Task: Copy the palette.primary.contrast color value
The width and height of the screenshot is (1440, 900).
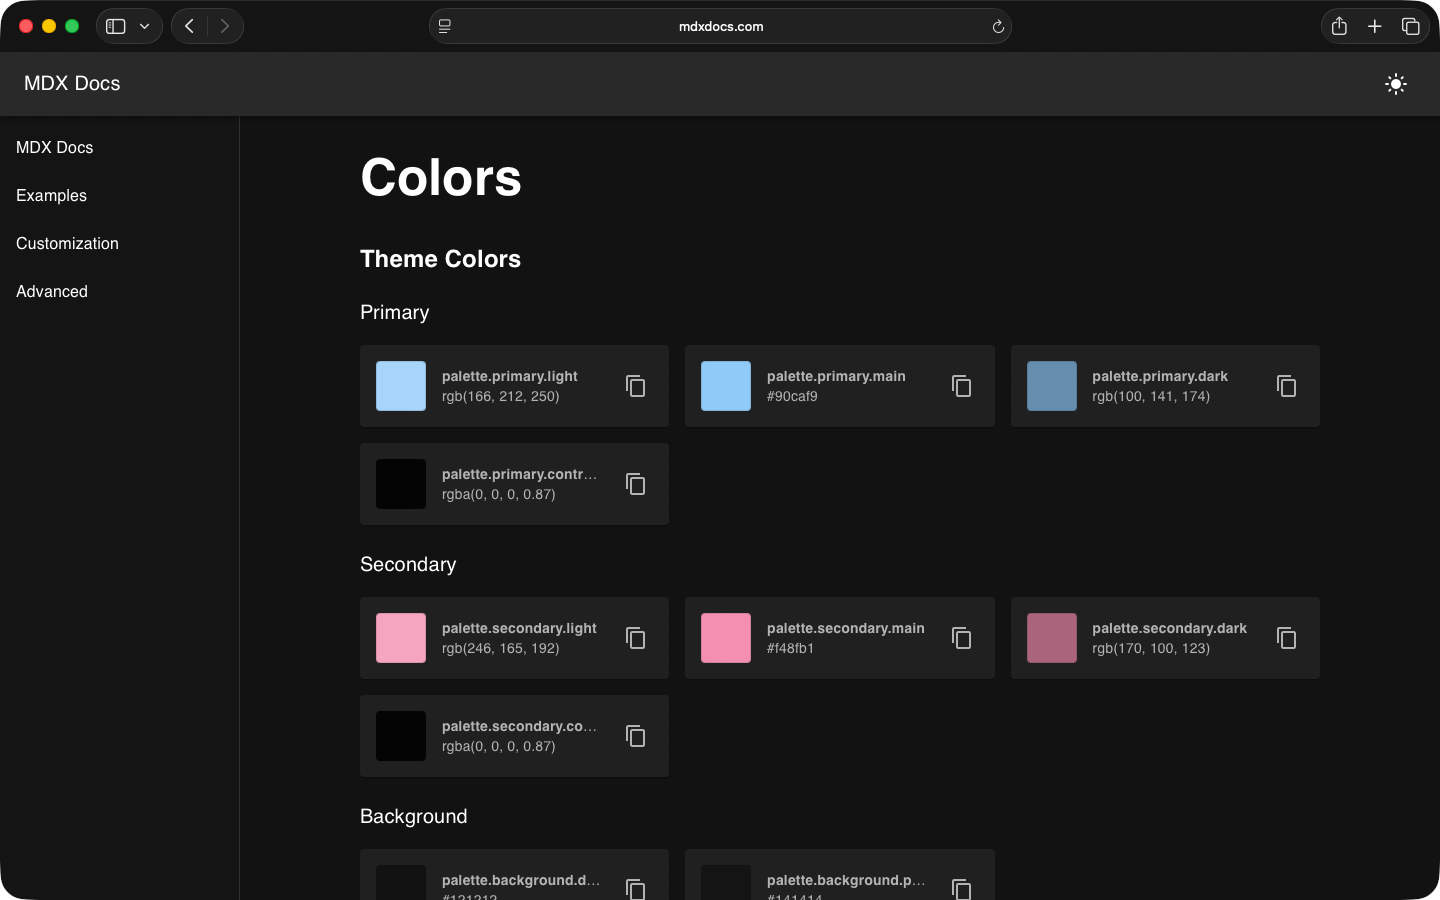Action: pos(636,484)
